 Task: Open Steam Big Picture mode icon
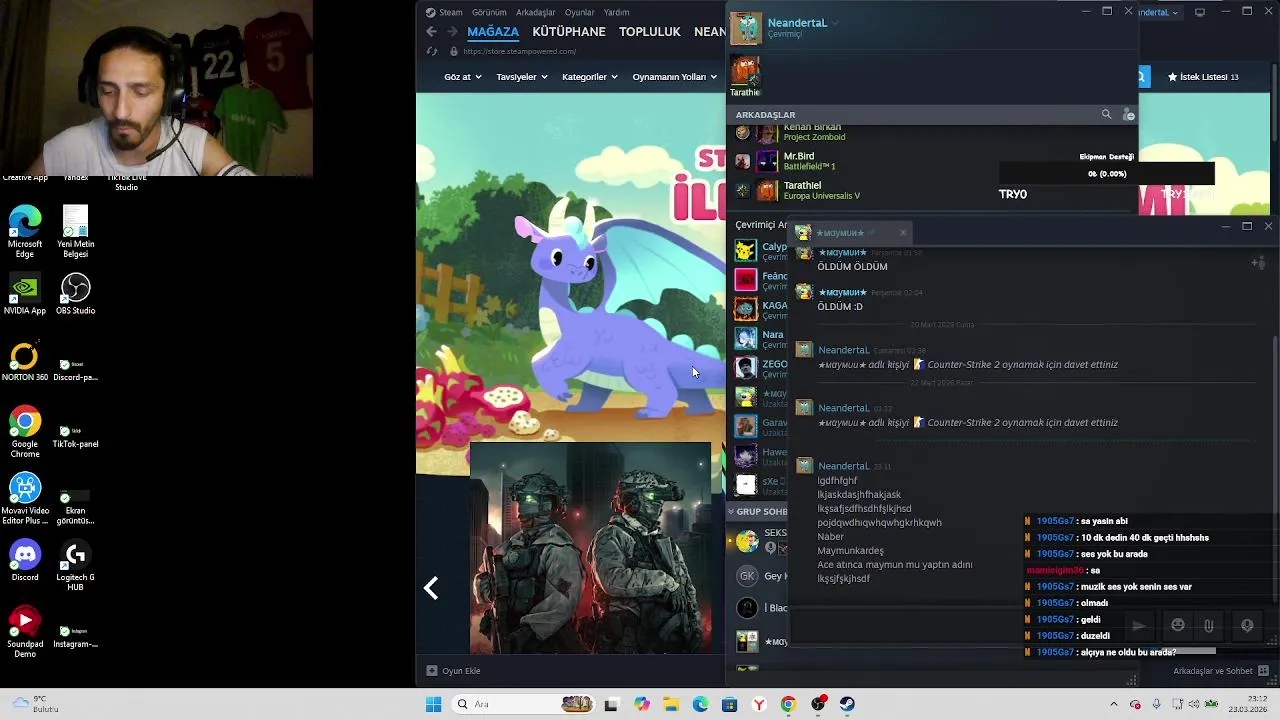pyautogui.click(x=1200, y=12)
